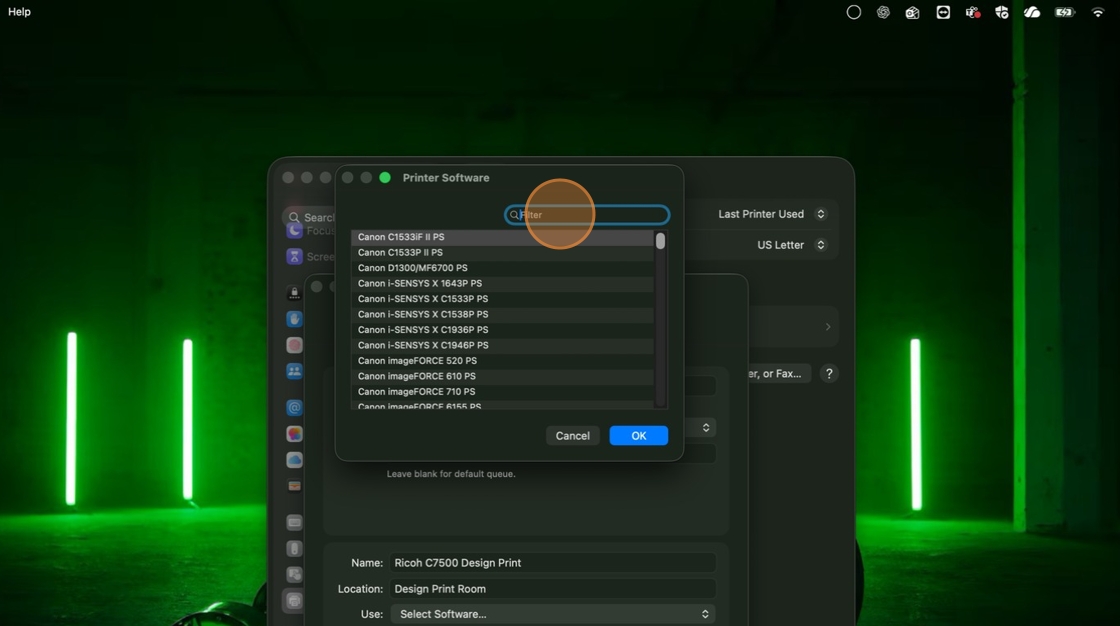Cancel the Printer Software dialog

click(572, 436)
